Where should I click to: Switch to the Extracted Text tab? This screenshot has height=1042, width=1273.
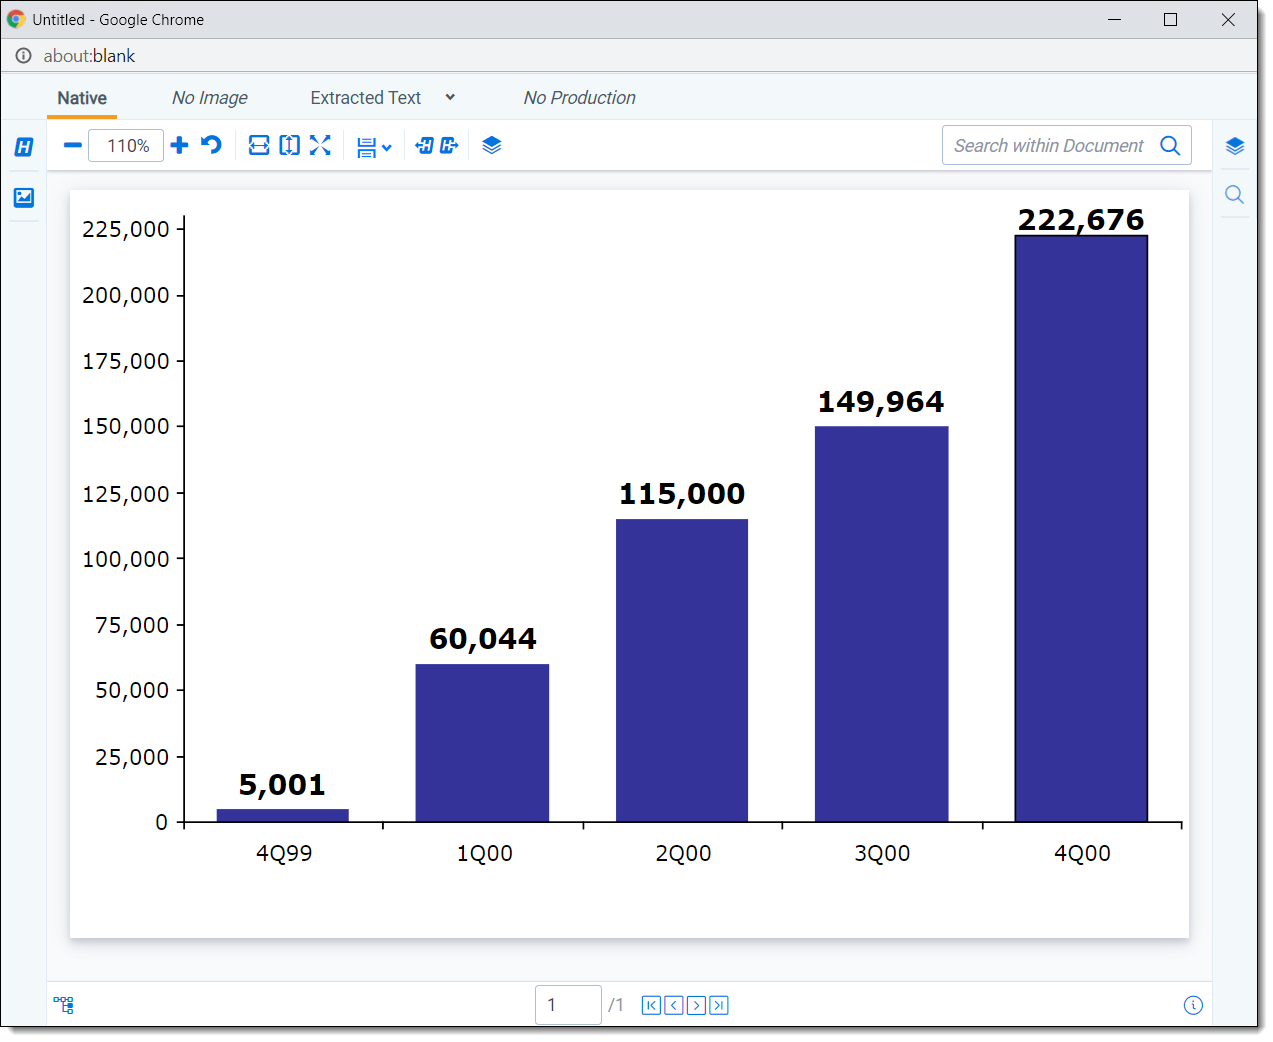click(365, 98)
